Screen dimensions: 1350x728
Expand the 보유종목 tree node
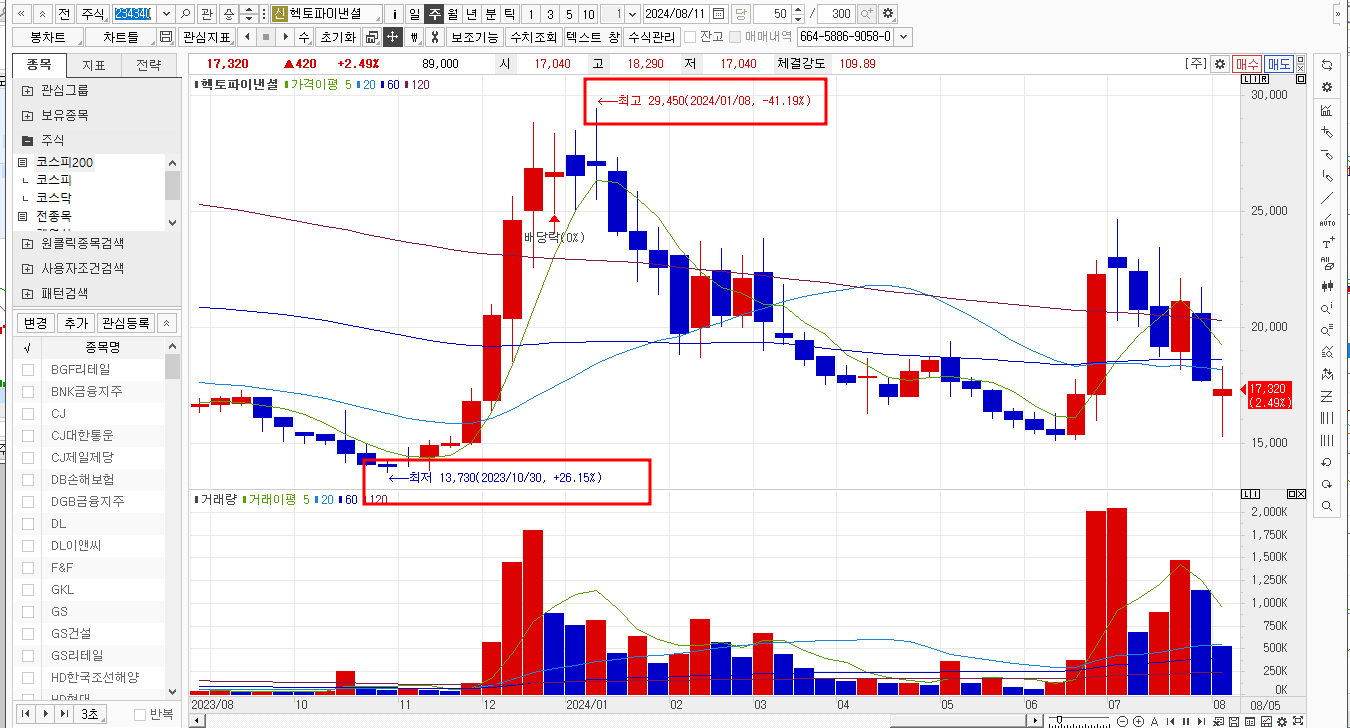point(27,115)
